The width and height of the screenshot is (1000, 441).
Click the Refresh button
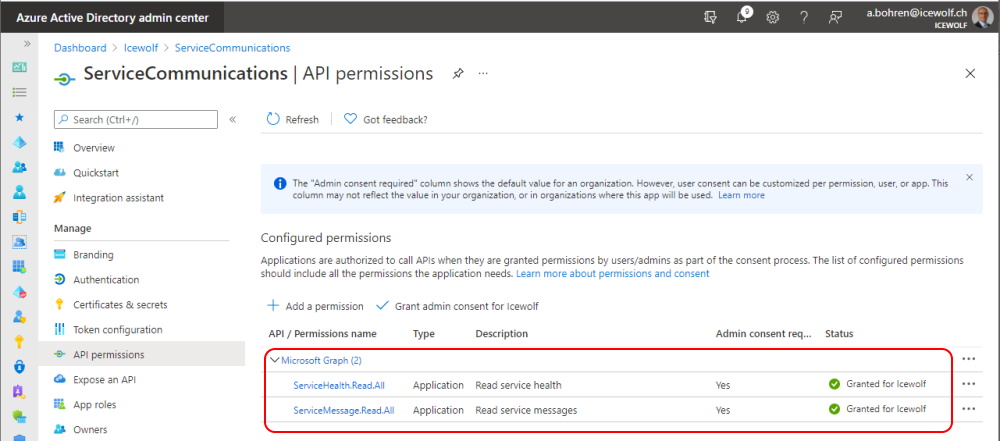pos(293,119)
